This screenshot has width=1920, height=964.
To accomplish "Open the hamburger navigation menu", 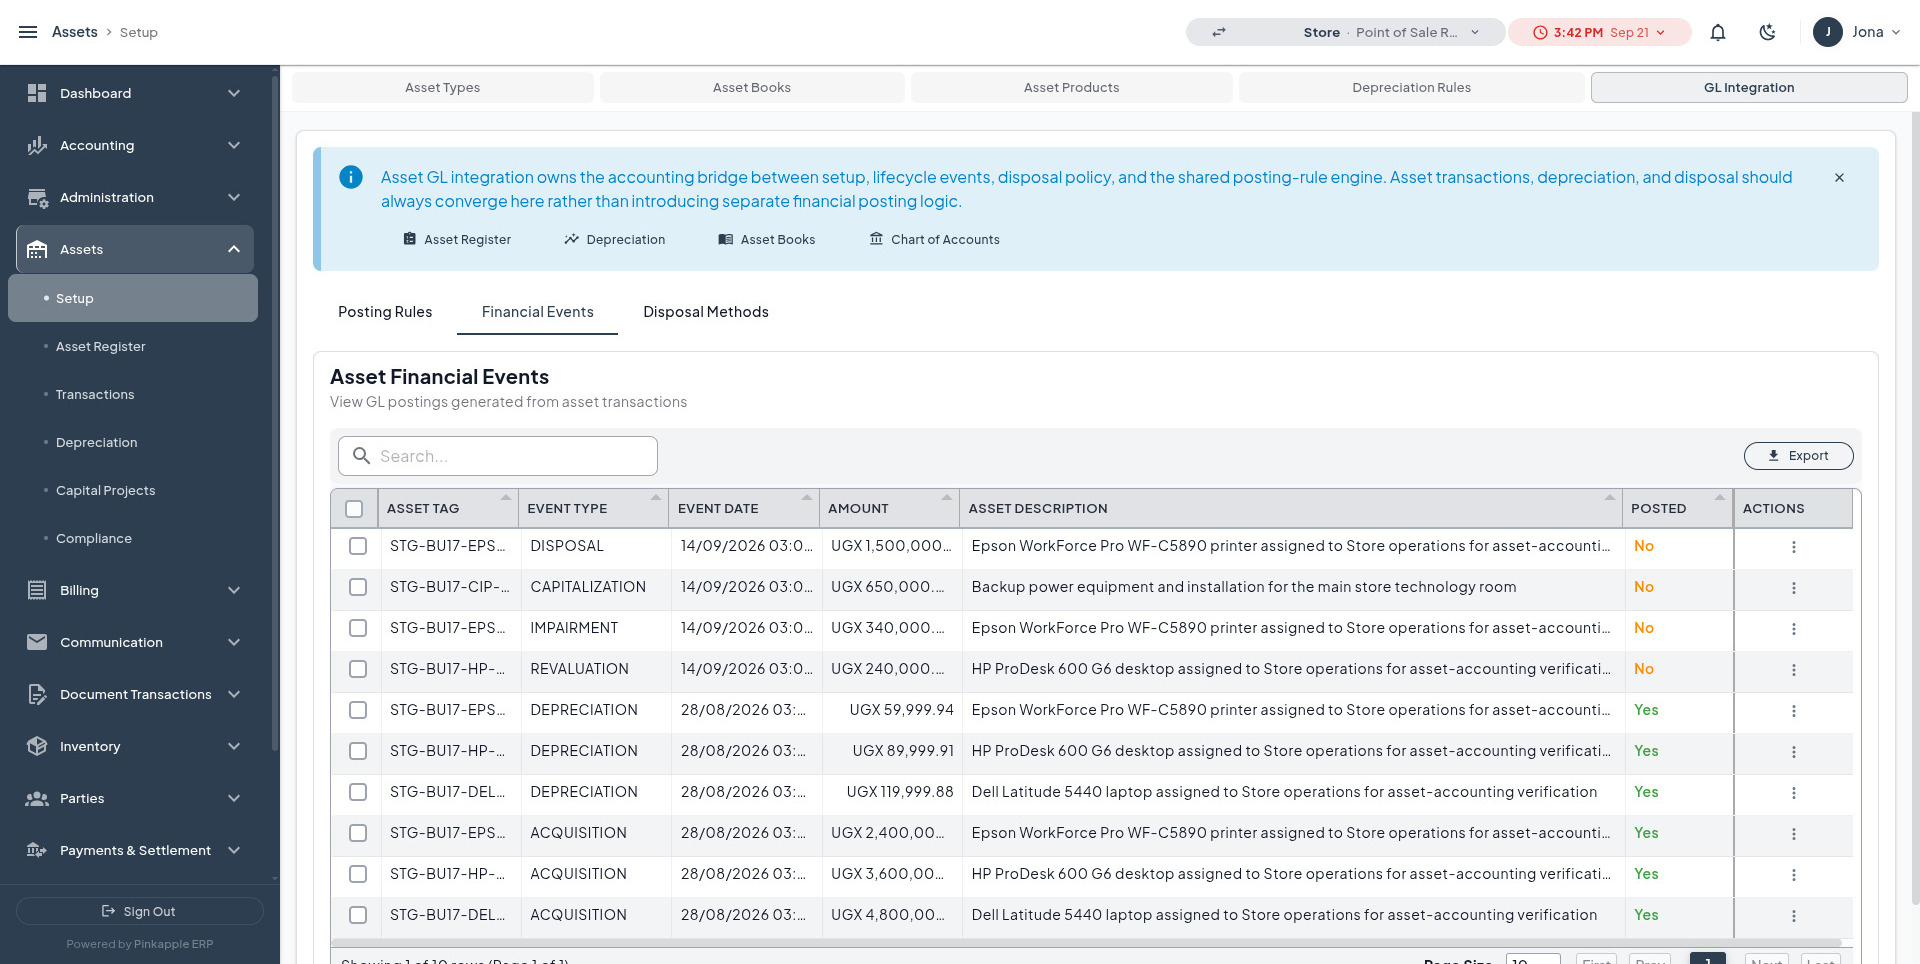I will (x=28, y=32).
